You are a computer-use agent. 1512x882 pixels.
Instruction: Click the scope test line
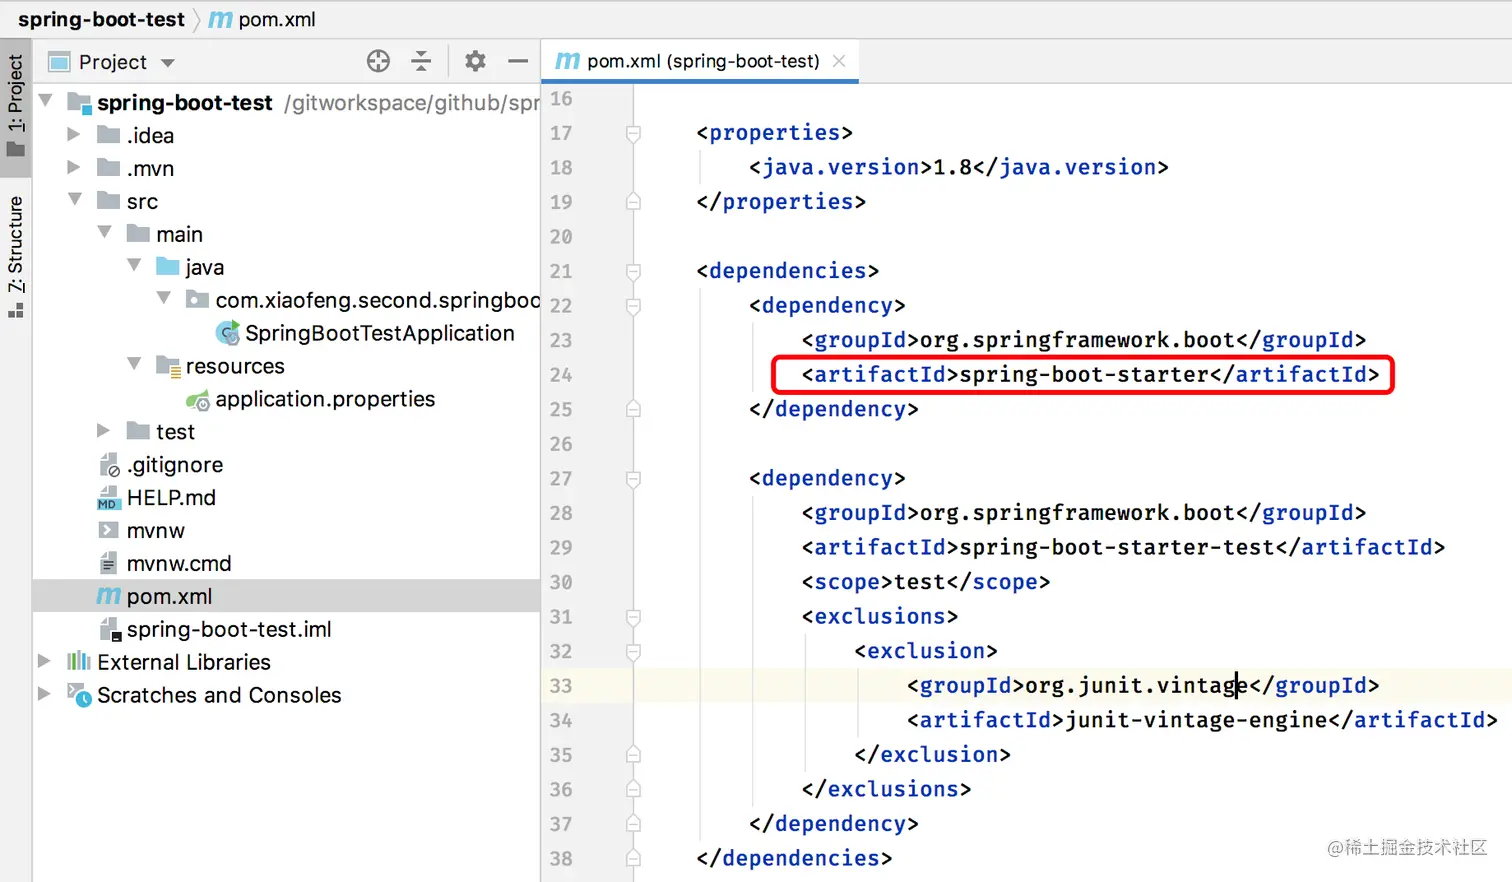925,582
